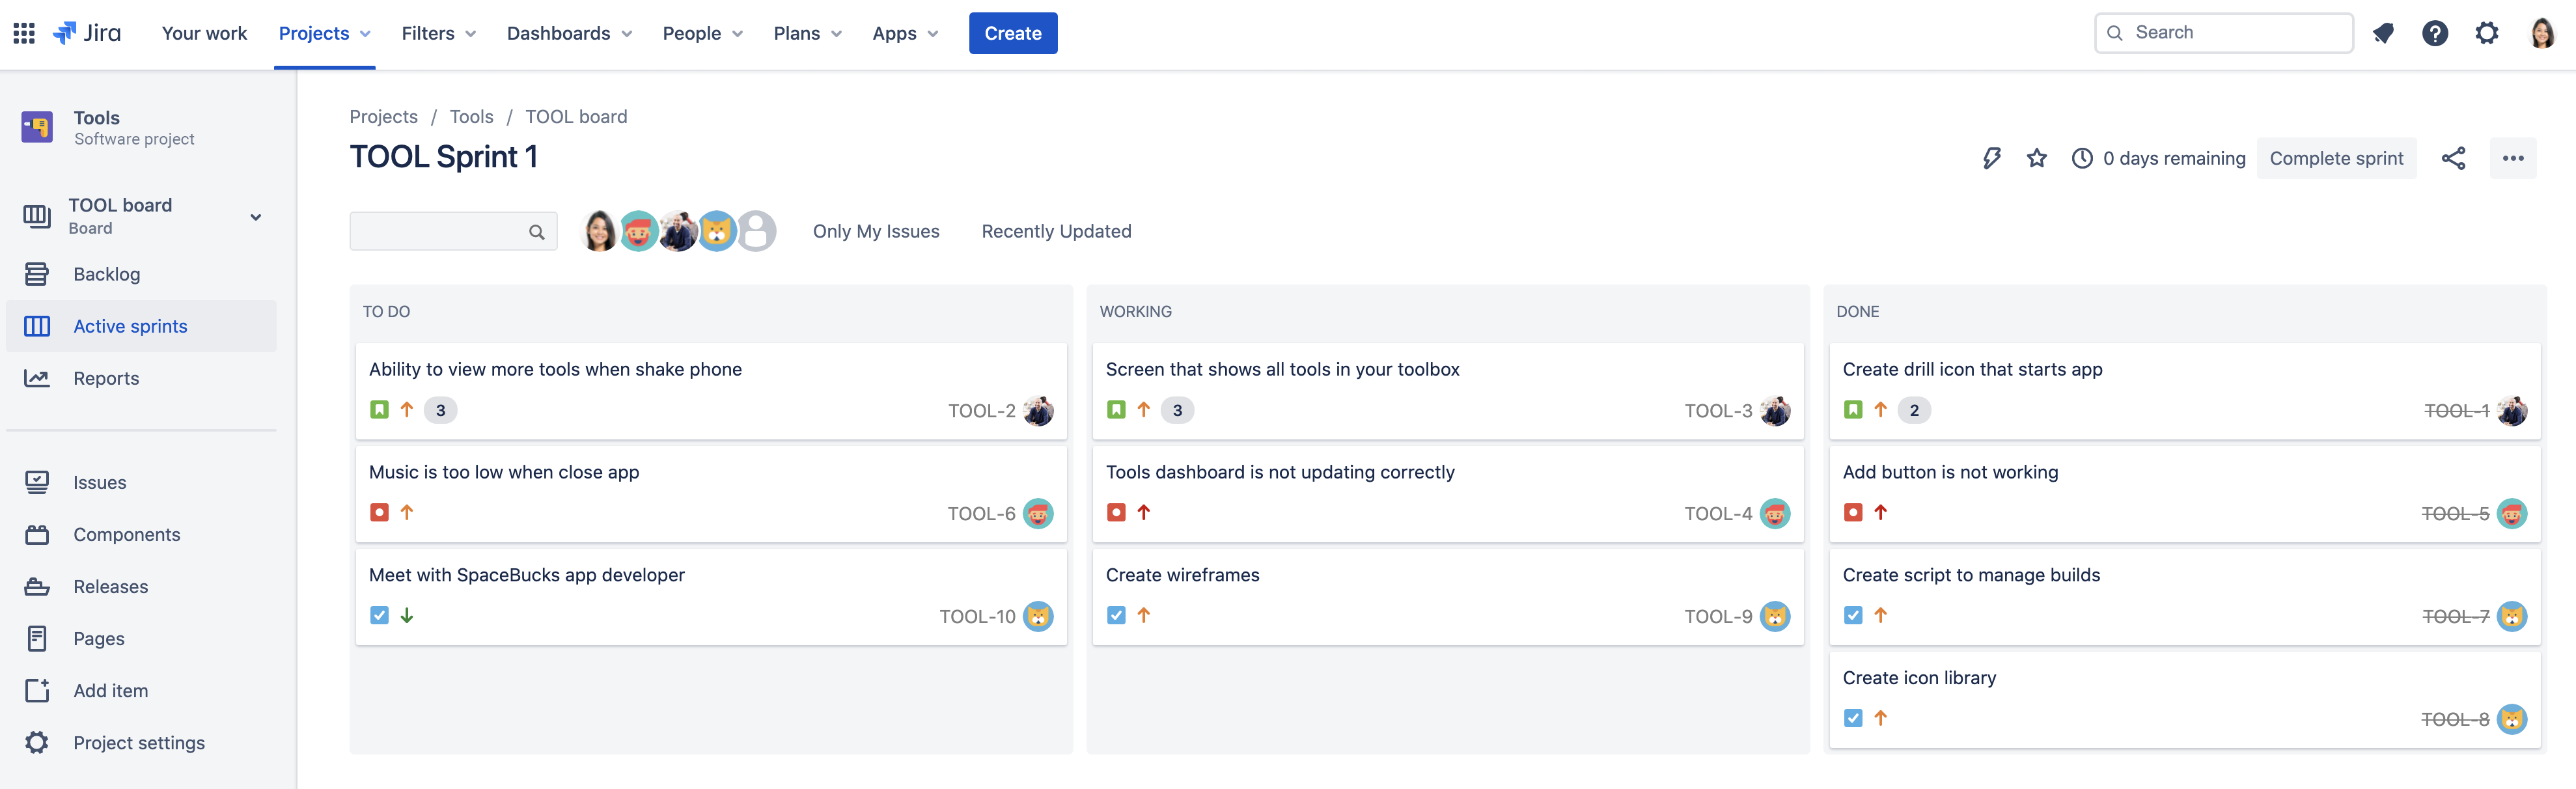Select Your work in the top menu

(x=204, y=32)
